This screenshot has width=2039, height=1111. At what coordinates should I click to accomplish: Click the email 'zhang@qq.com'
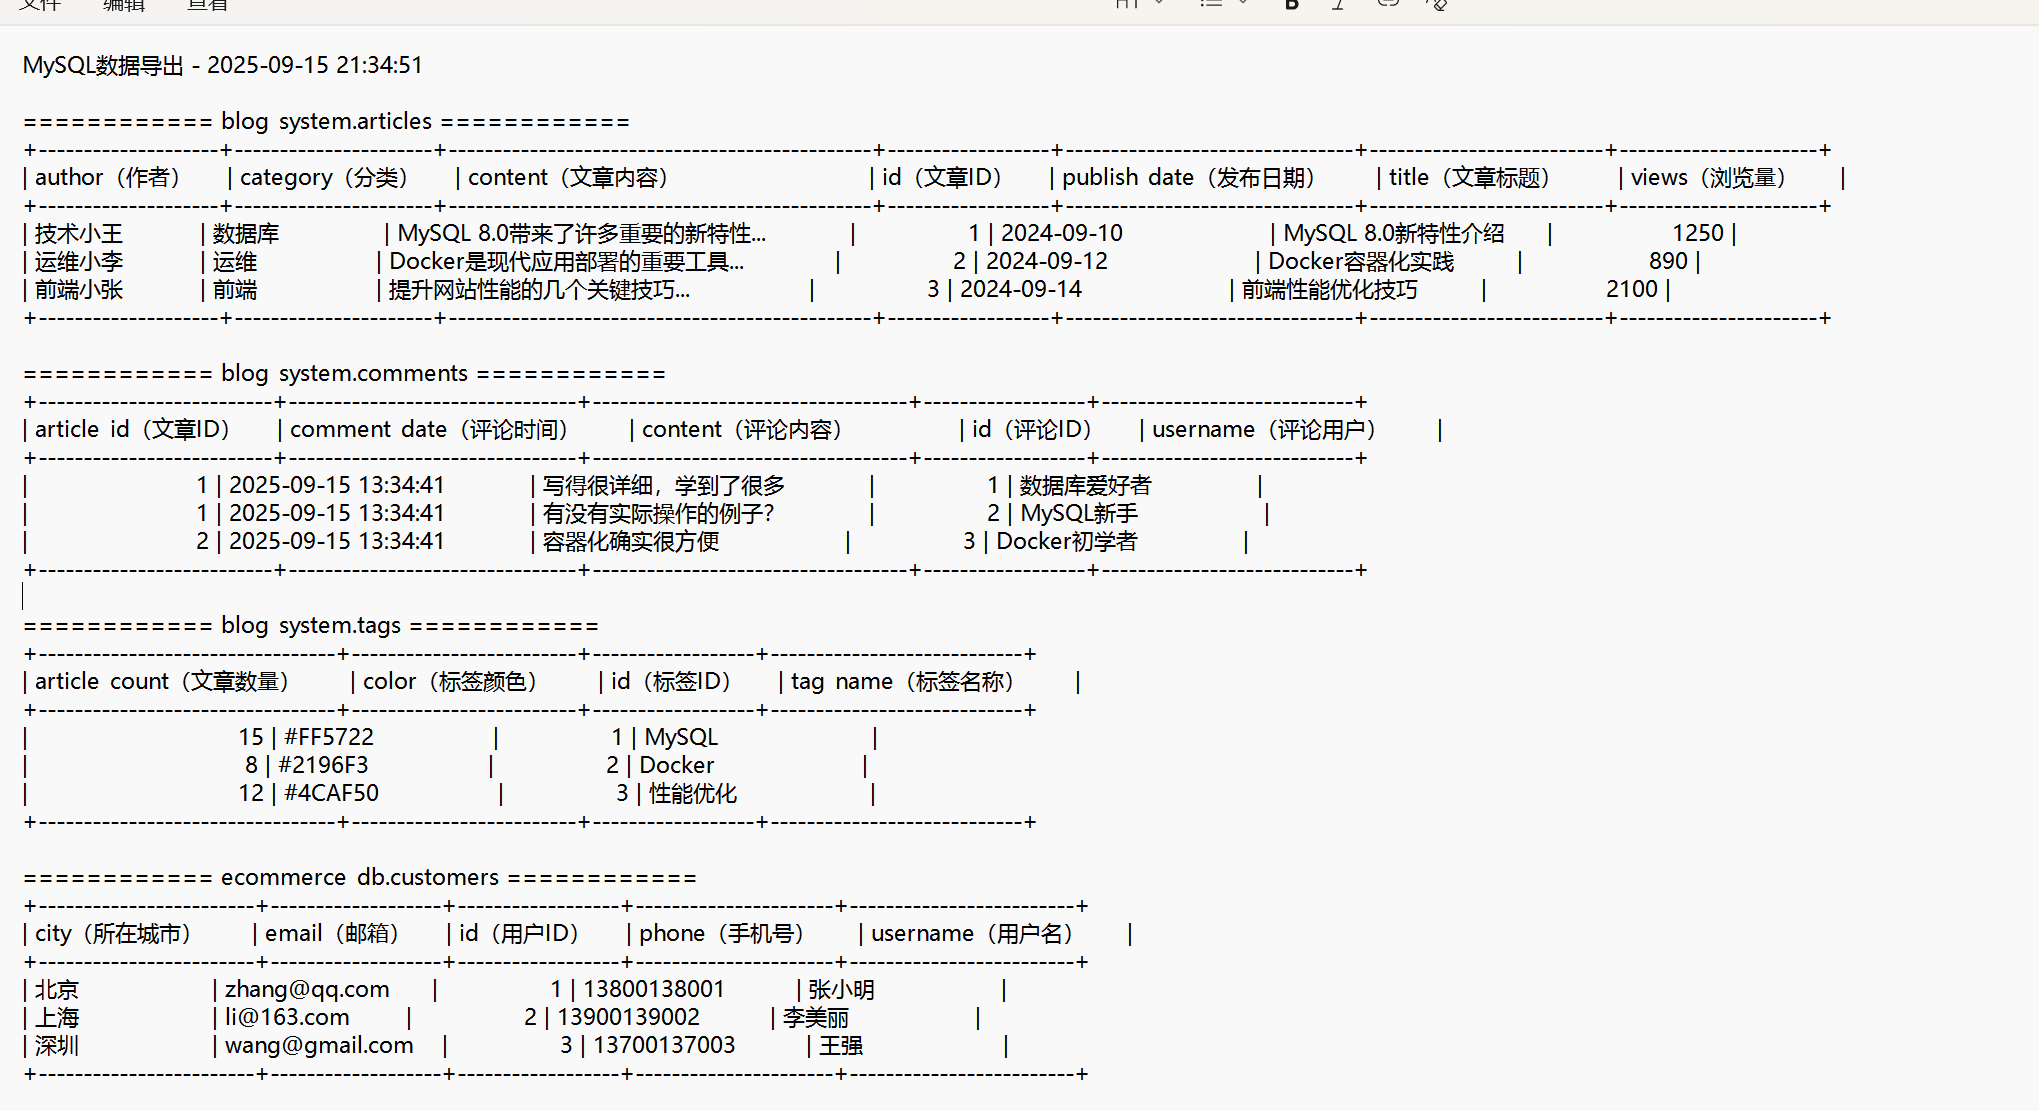[x=307, y=989]
